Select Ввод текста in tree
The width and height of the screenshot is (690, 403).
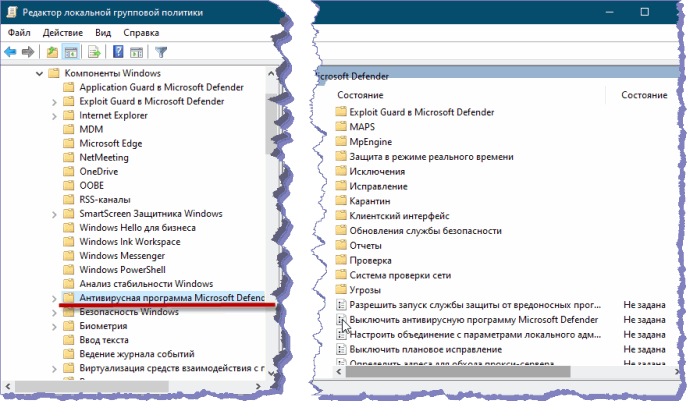click(x=104, y=340)
